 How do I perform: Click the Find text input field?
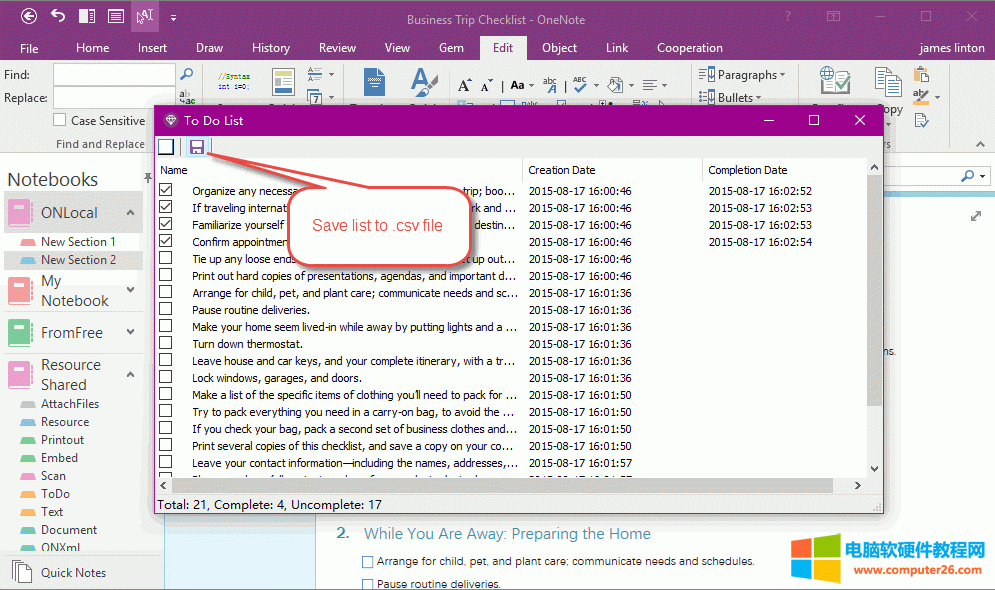113,75
